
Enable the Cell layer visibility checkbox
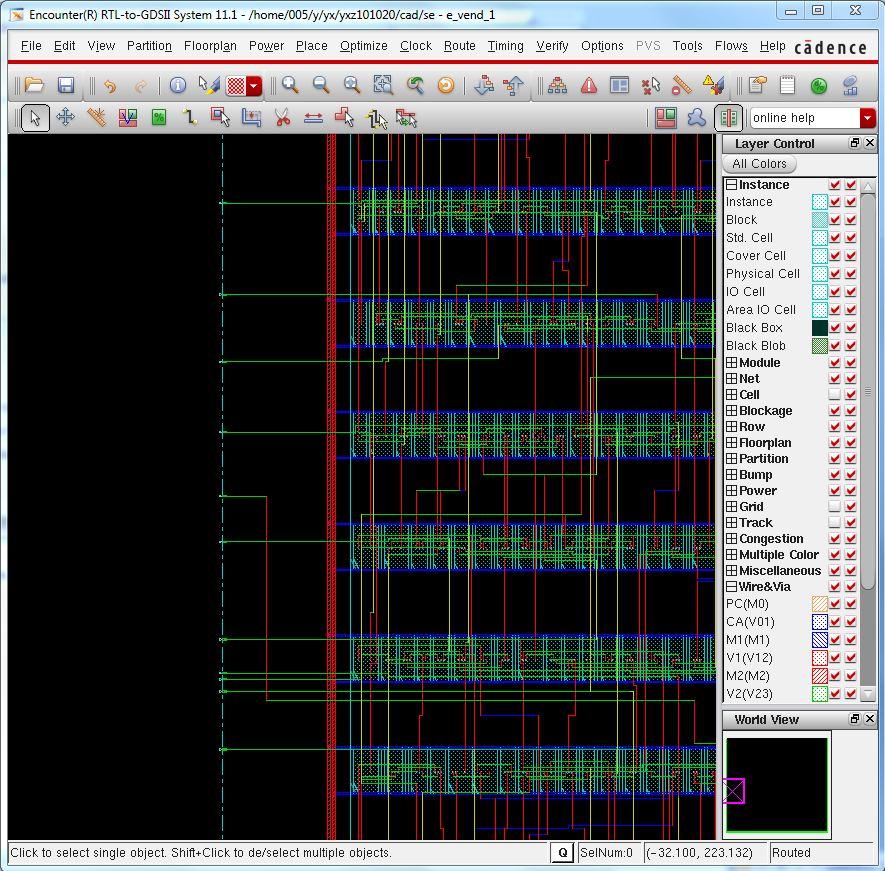pyautogui.click(x=834, y=395)
